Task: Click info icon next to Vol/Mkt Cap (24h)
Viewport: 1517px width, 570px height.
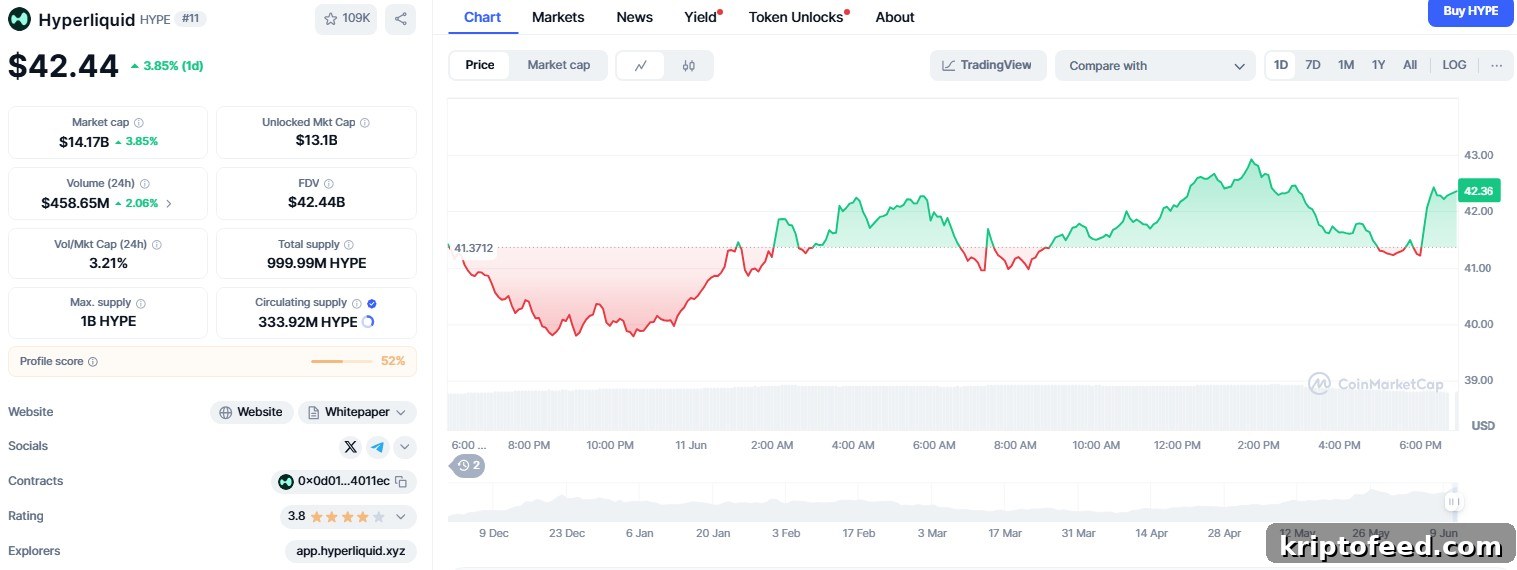Action: [156, 245]
